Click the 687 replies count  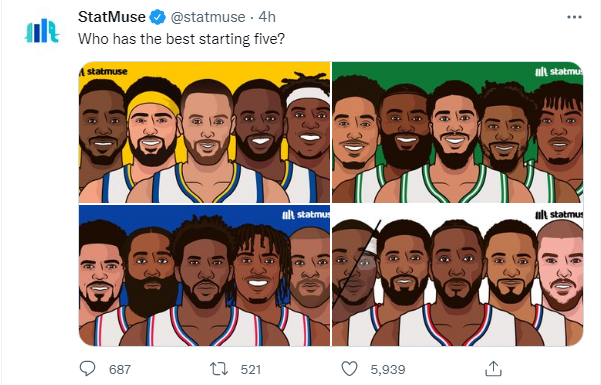pyautogui.click(x=120, y=370)
